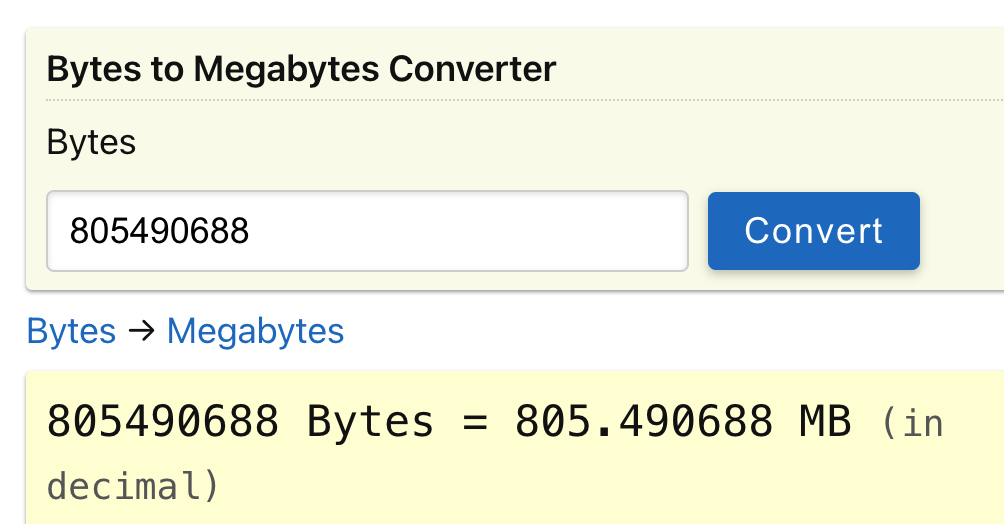Open the Megabytes breadcrumb link
1004x524 pixels.
click(x=255, y=331)
